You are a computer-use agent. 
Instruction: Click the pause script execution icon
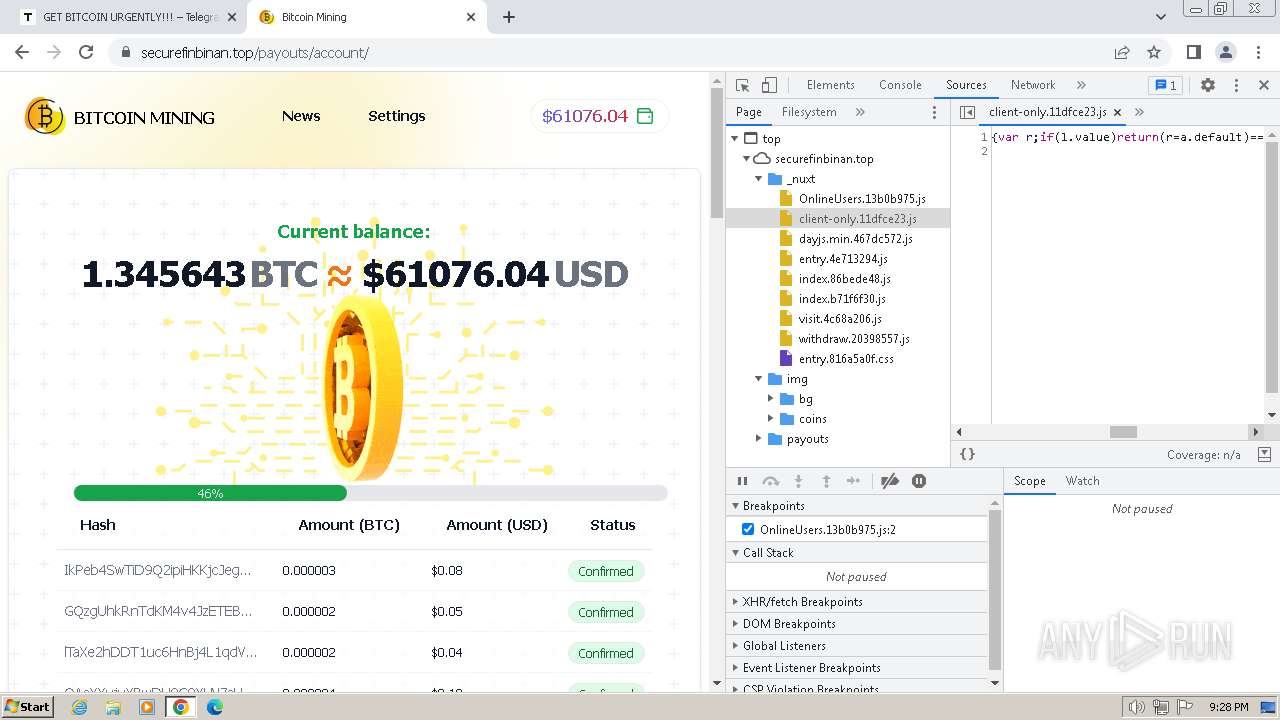742,481
